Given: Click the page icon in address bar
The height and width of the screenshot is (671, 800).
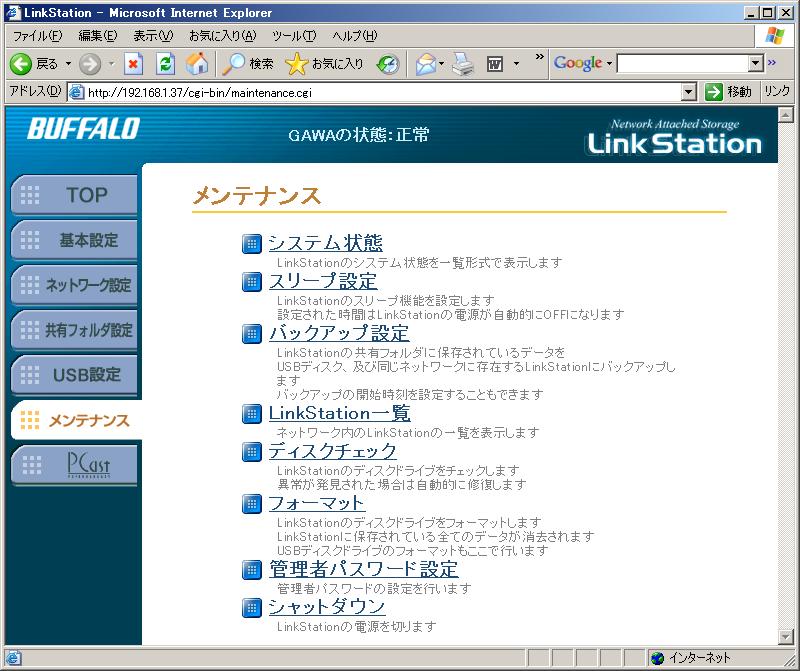Looking at the screenshot, I should [x=77, y=92].
